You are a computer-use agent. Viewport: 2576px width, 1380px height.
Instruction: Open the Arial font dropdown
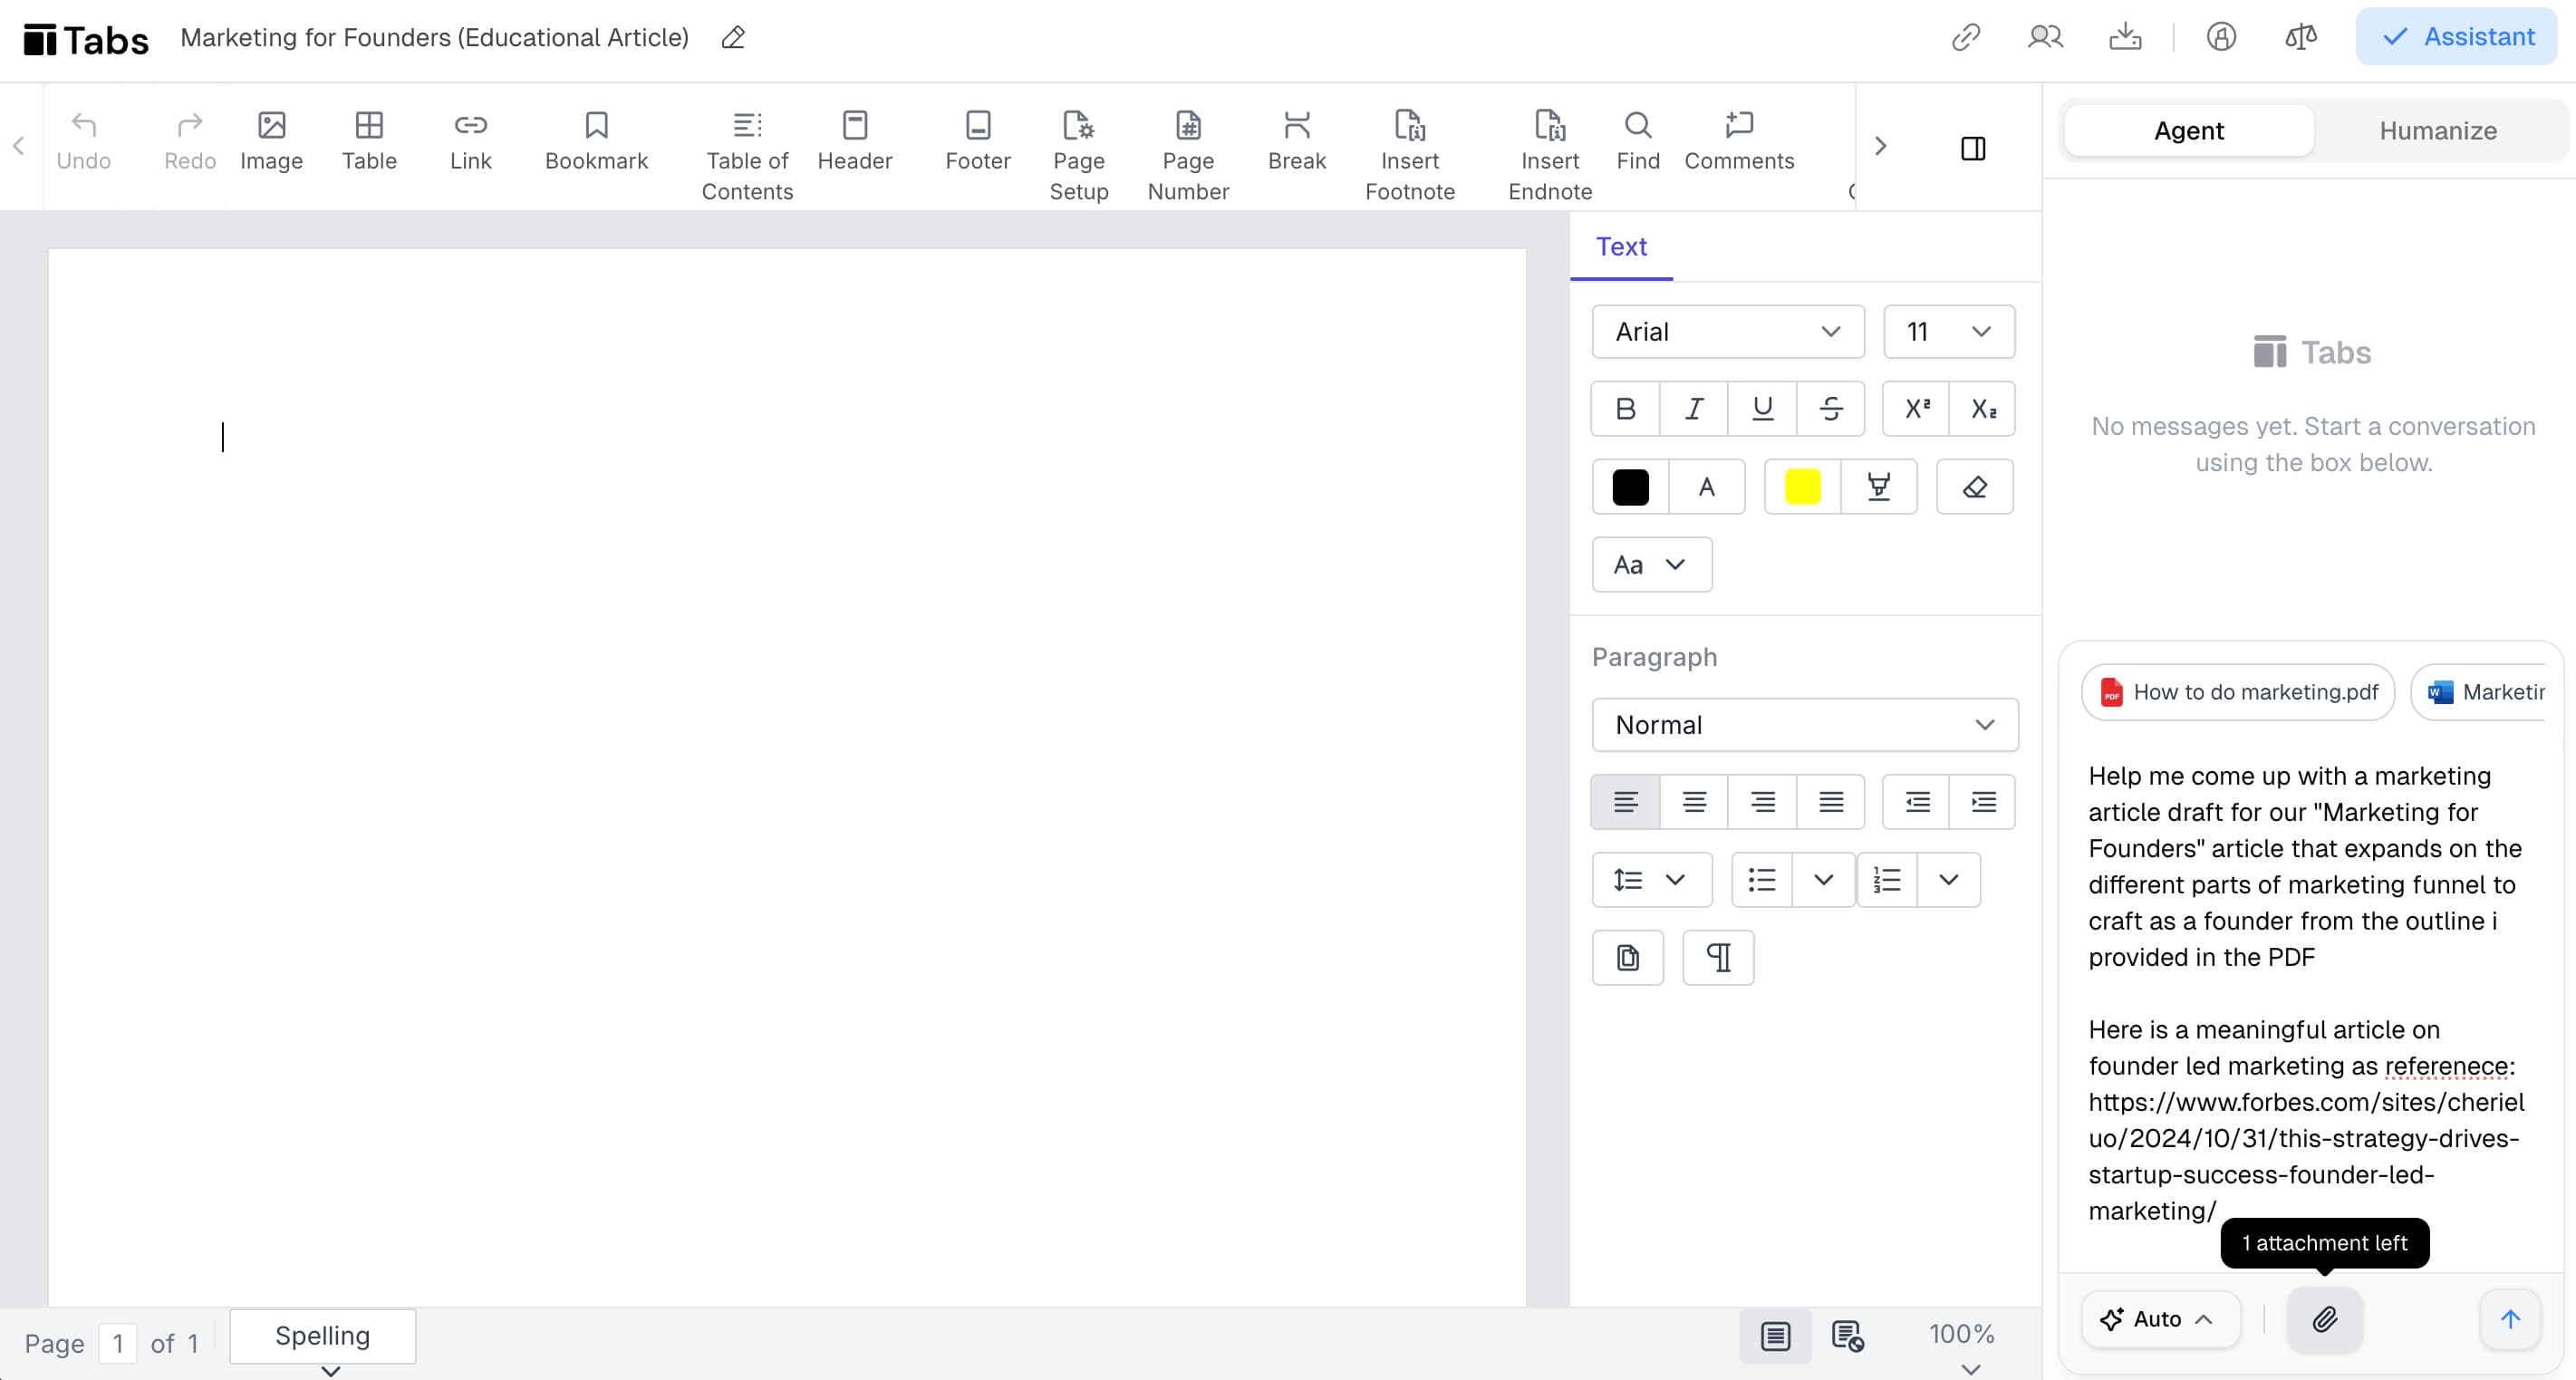pyautogui.click(x=1727, y=332)
